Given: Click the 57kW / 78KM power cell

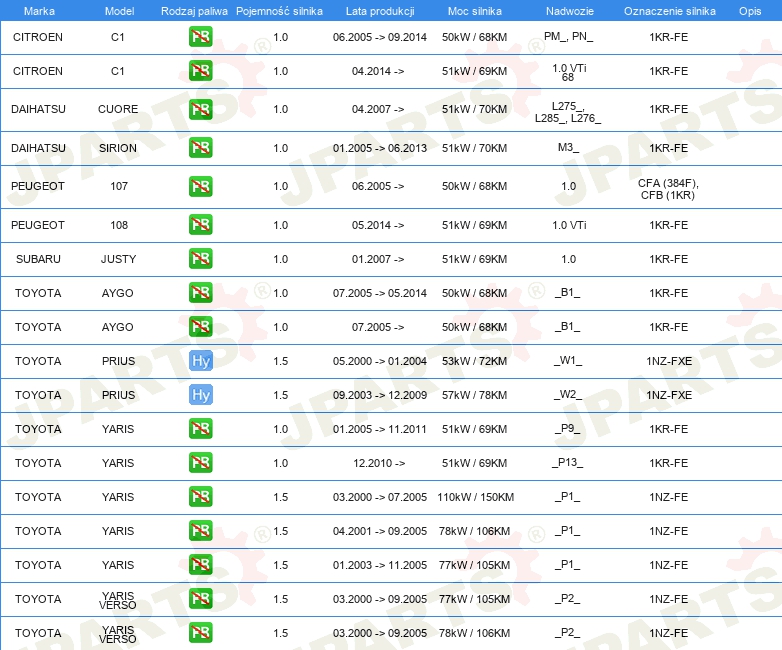Looking at the screenshot, I should 475,395.
